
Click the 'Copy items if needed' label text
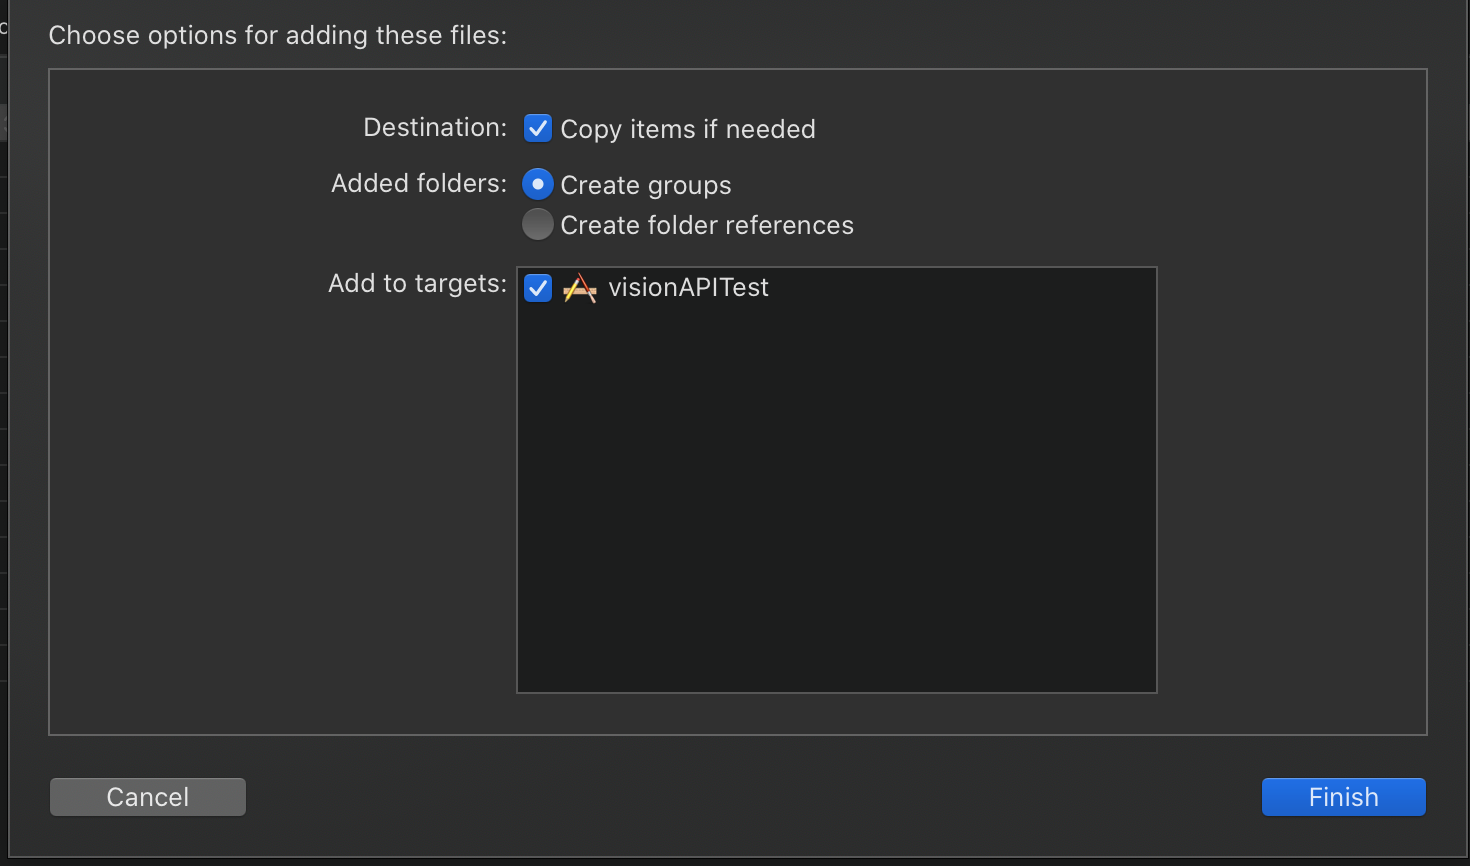click(x=688, y=129)
